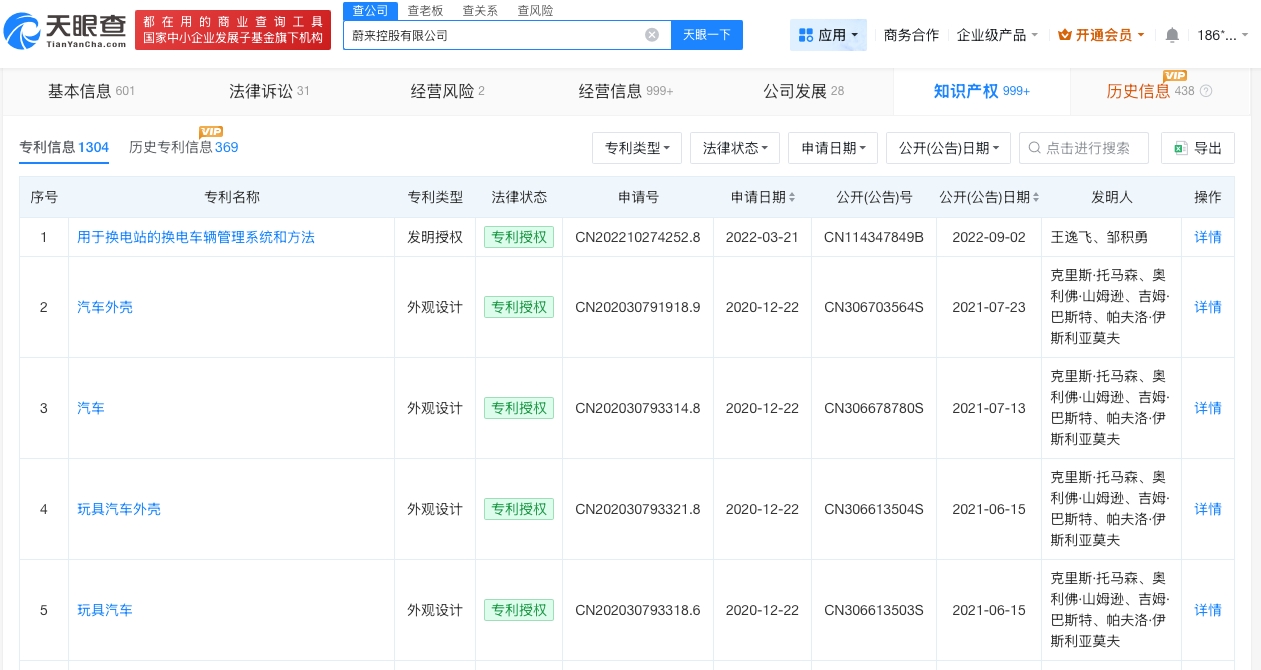The height and width of the screenshot is (670, 1261).
Task: Open the 玩具汽车 patent in row 5
Action: pos(105,610)
